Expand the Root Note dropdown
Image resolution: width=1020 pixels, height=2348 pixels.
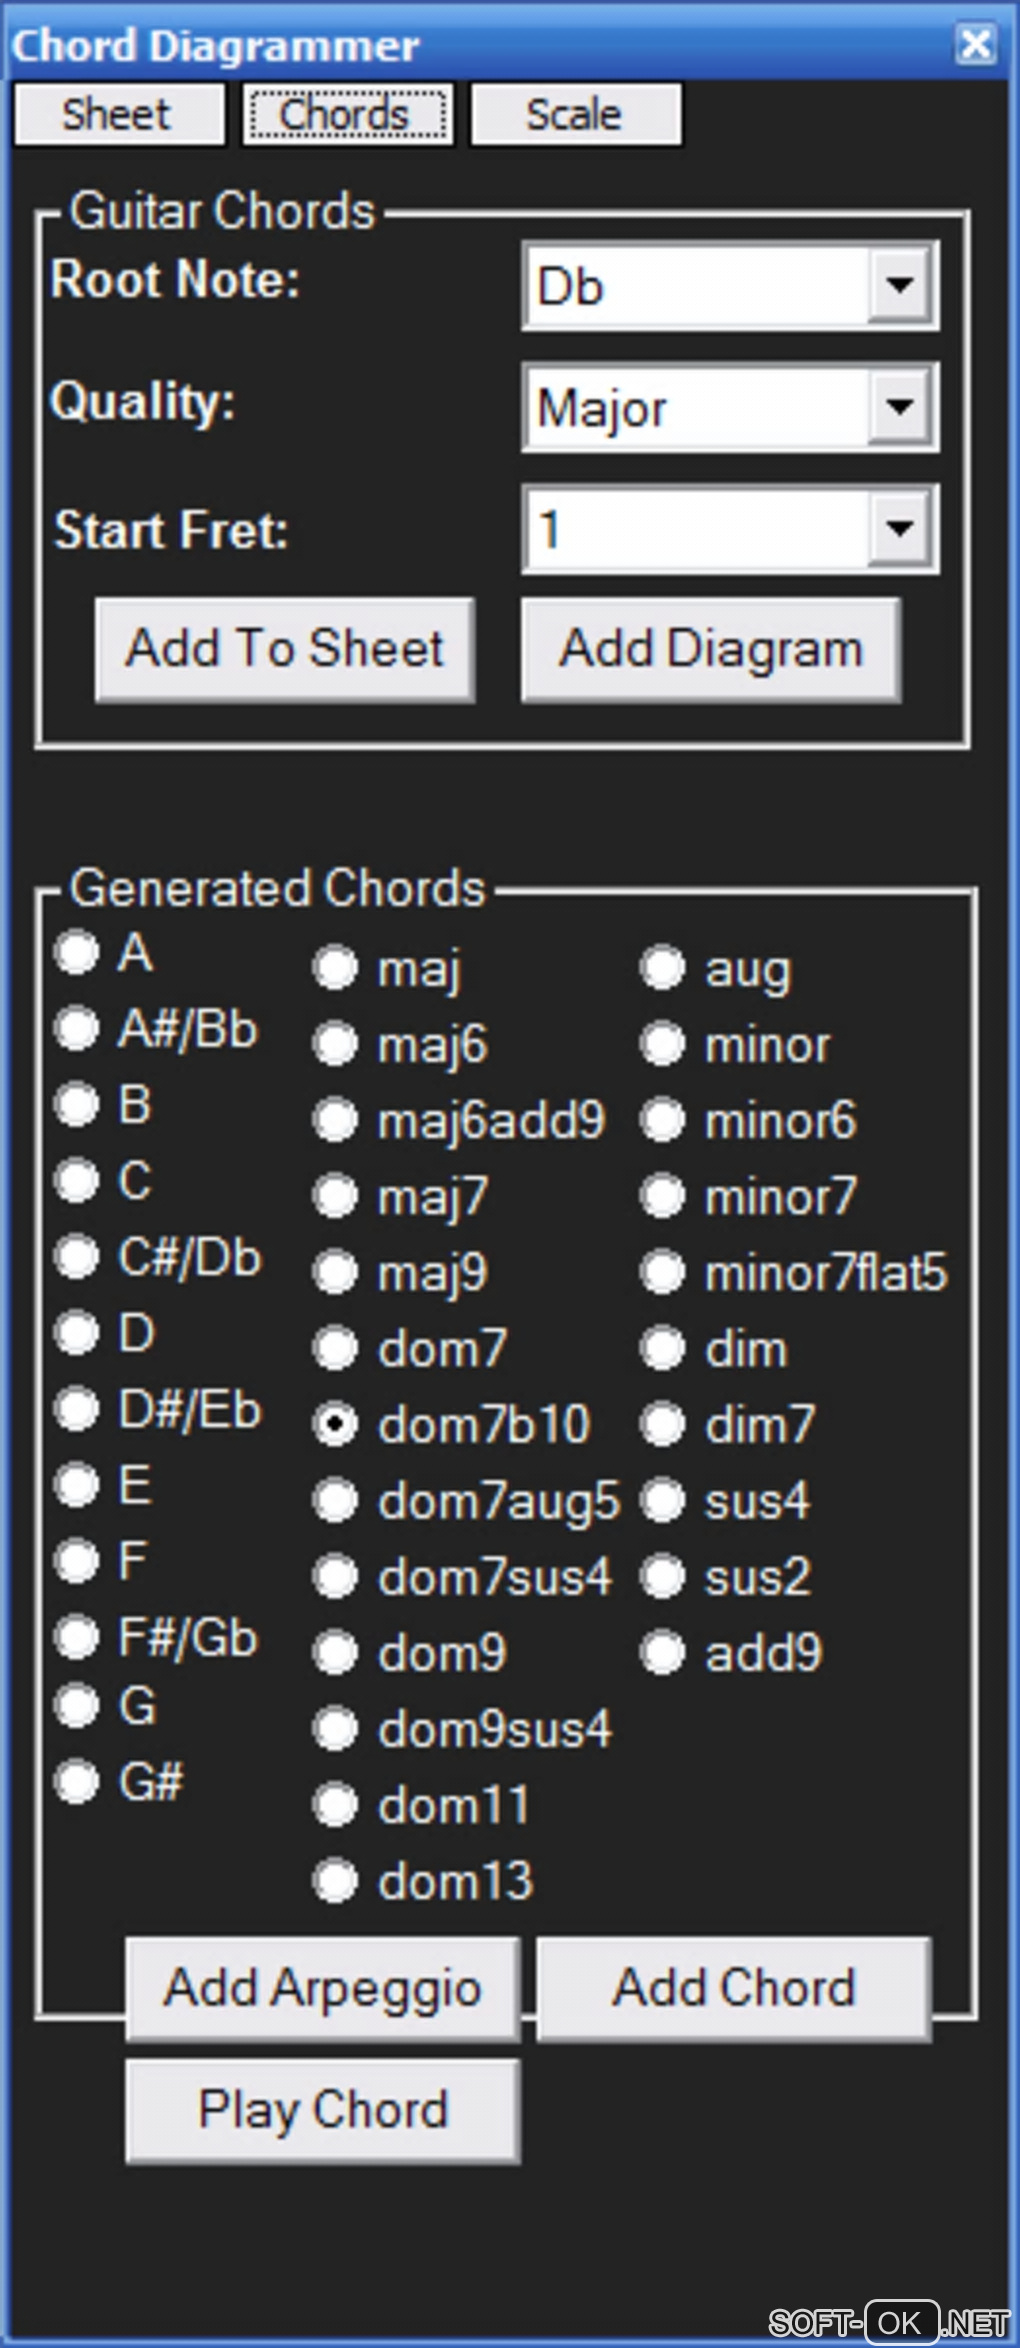click(x=900, y=286)
